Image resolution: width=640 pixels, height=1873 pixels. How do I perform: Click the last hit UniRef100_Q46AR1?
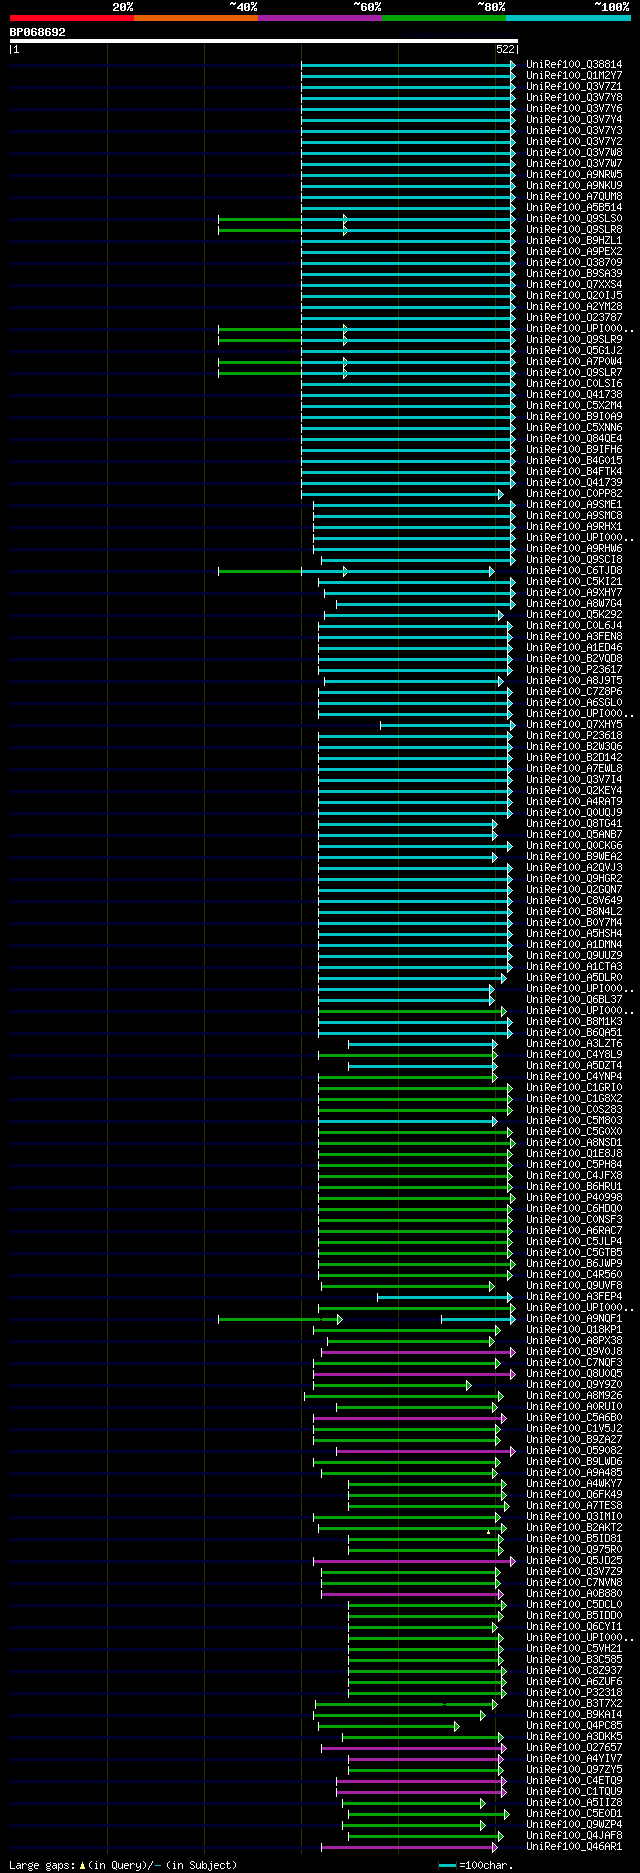574,1847
